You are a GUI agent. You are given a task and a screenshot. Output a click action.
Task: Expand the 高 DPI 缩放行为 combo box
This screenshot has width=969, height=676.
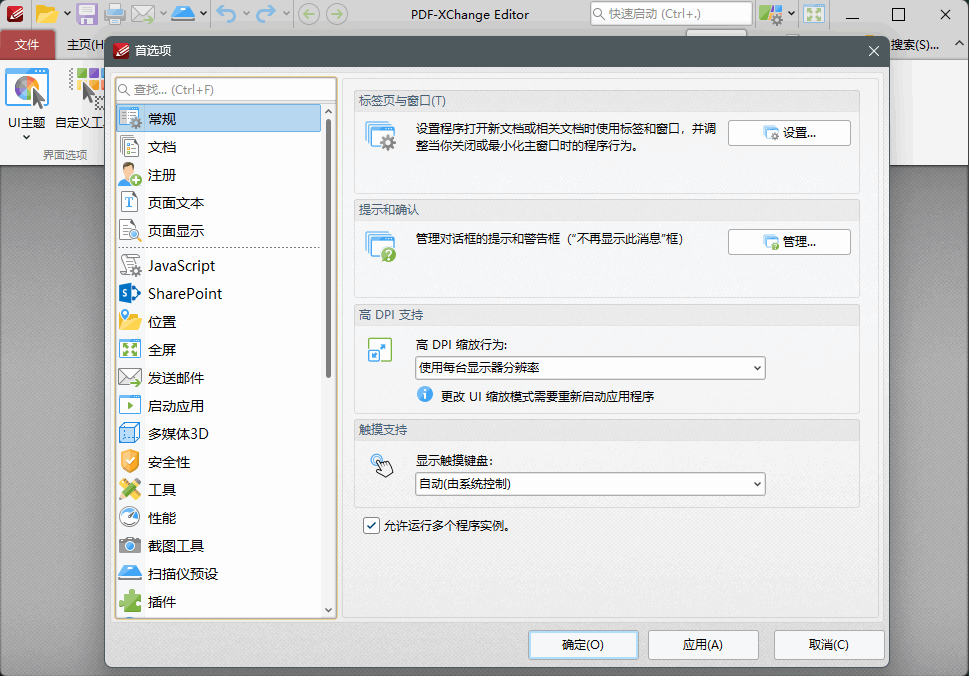tap(590, 368)
